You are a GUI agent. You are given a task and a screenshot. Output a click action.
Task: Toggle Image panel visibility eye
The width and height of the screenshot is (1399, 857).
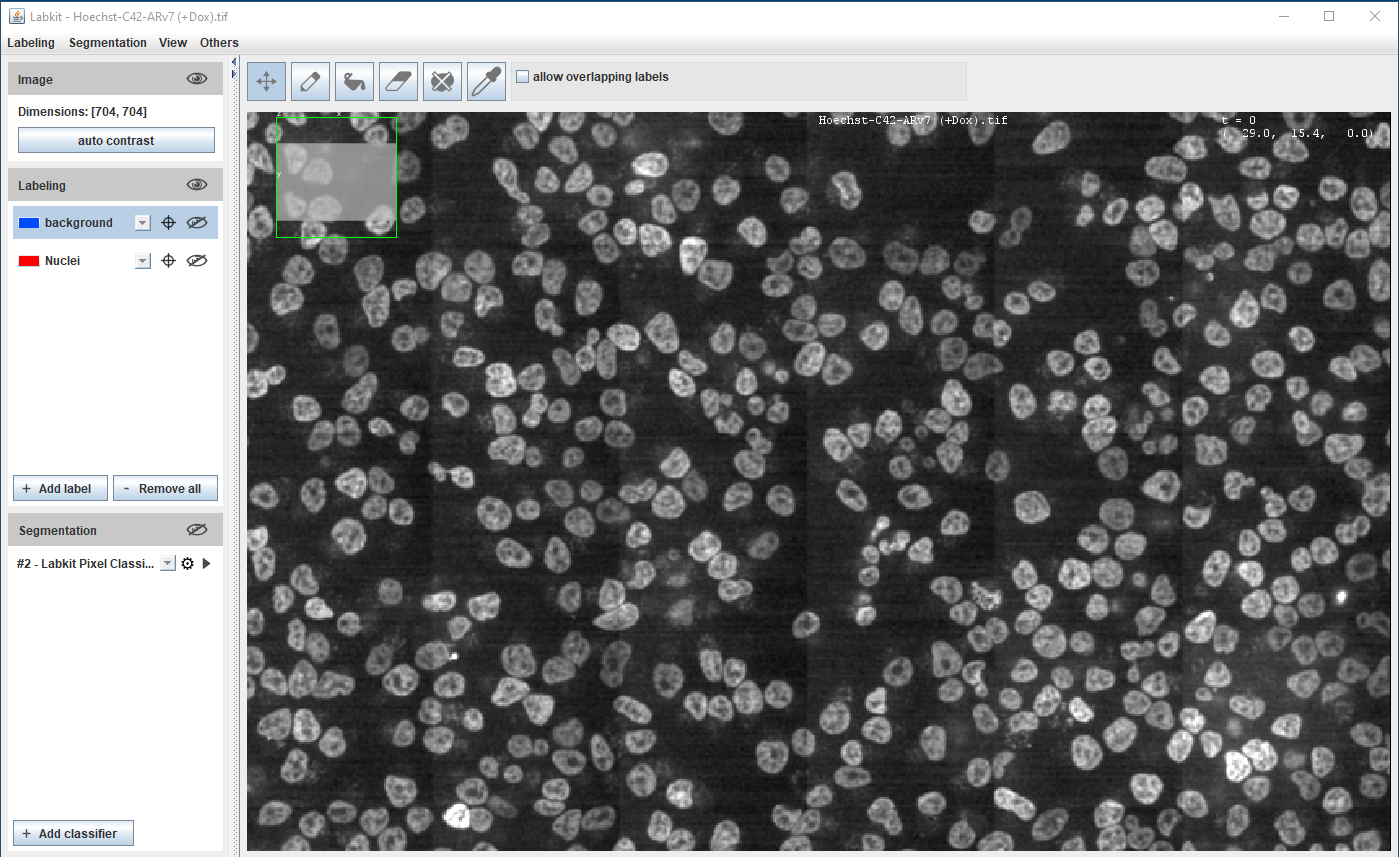[x=197, y=79]
